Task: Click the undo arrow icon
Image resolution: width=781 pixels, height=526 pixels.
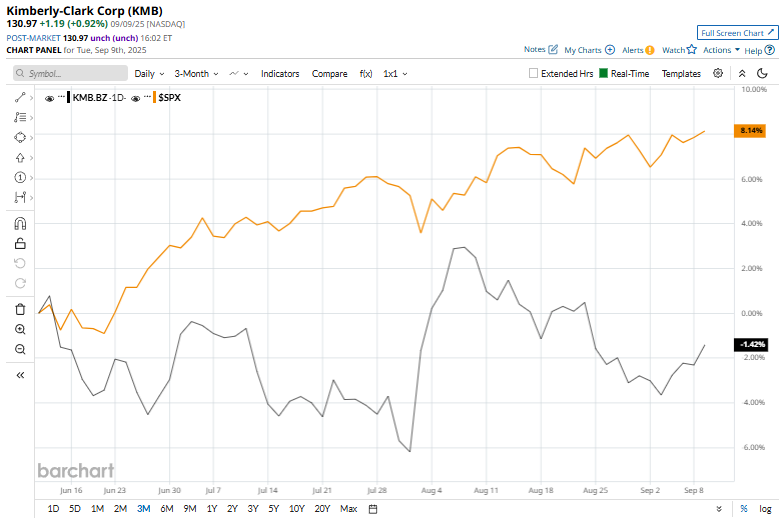Action: tap(20, 263)
